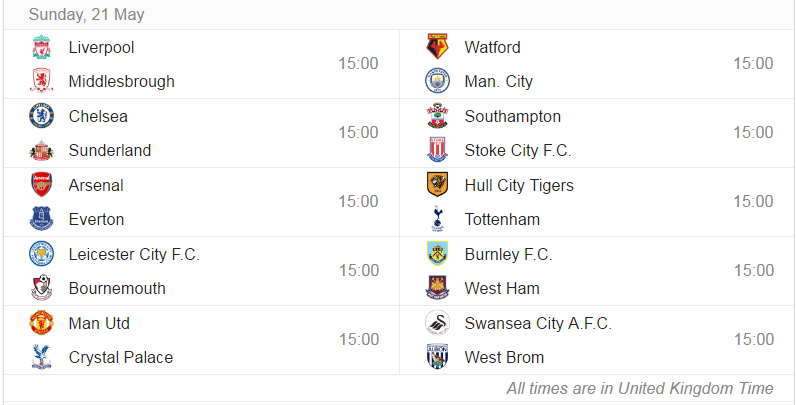Click the Liverpool club crest
This screenshot has width=796, height=405.
pyautogui.click(x=41, y=47)
